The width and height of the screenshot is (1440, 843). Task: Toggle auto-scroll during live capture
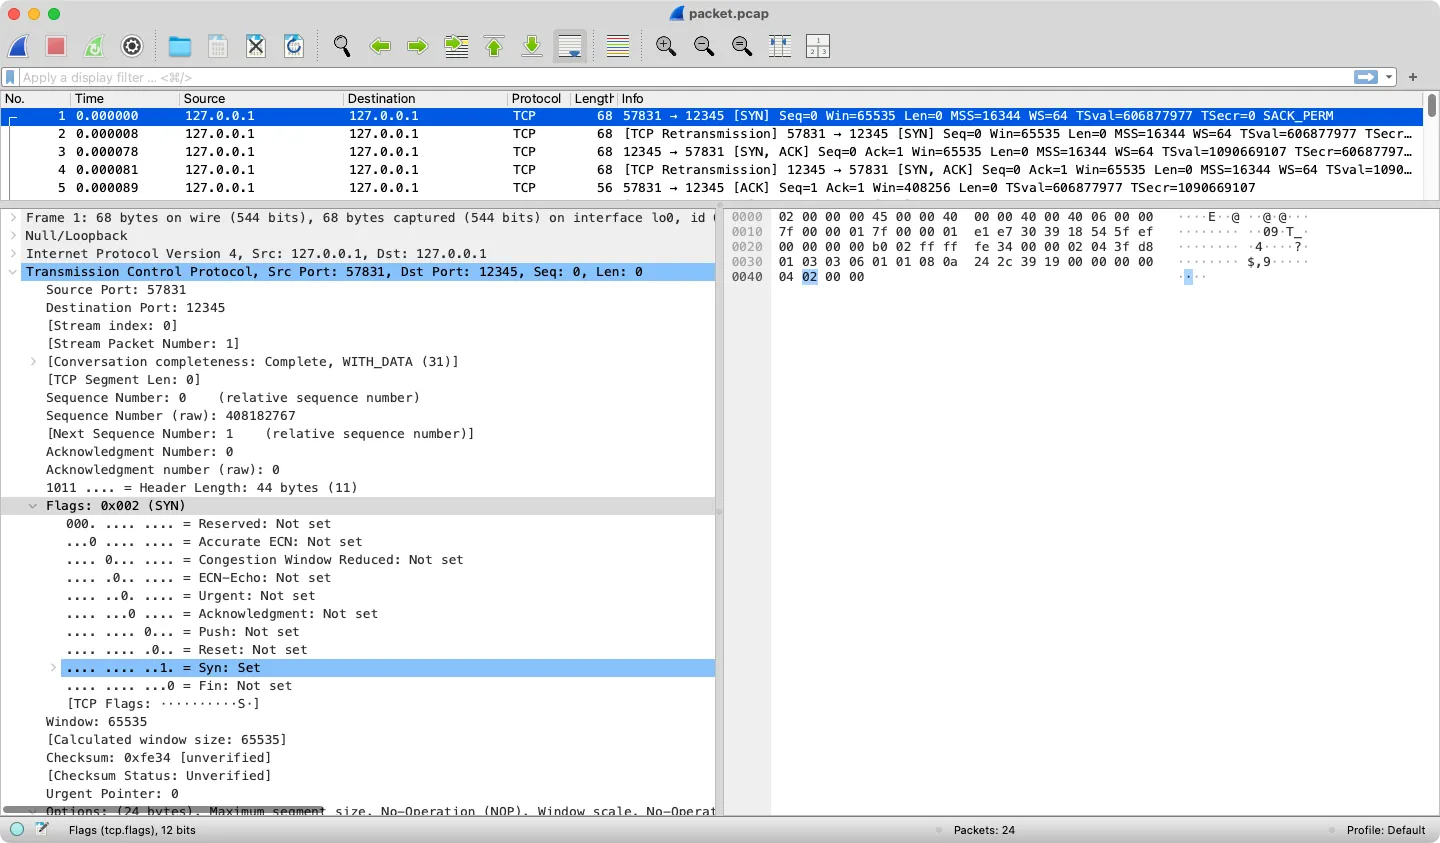[570, 46]
